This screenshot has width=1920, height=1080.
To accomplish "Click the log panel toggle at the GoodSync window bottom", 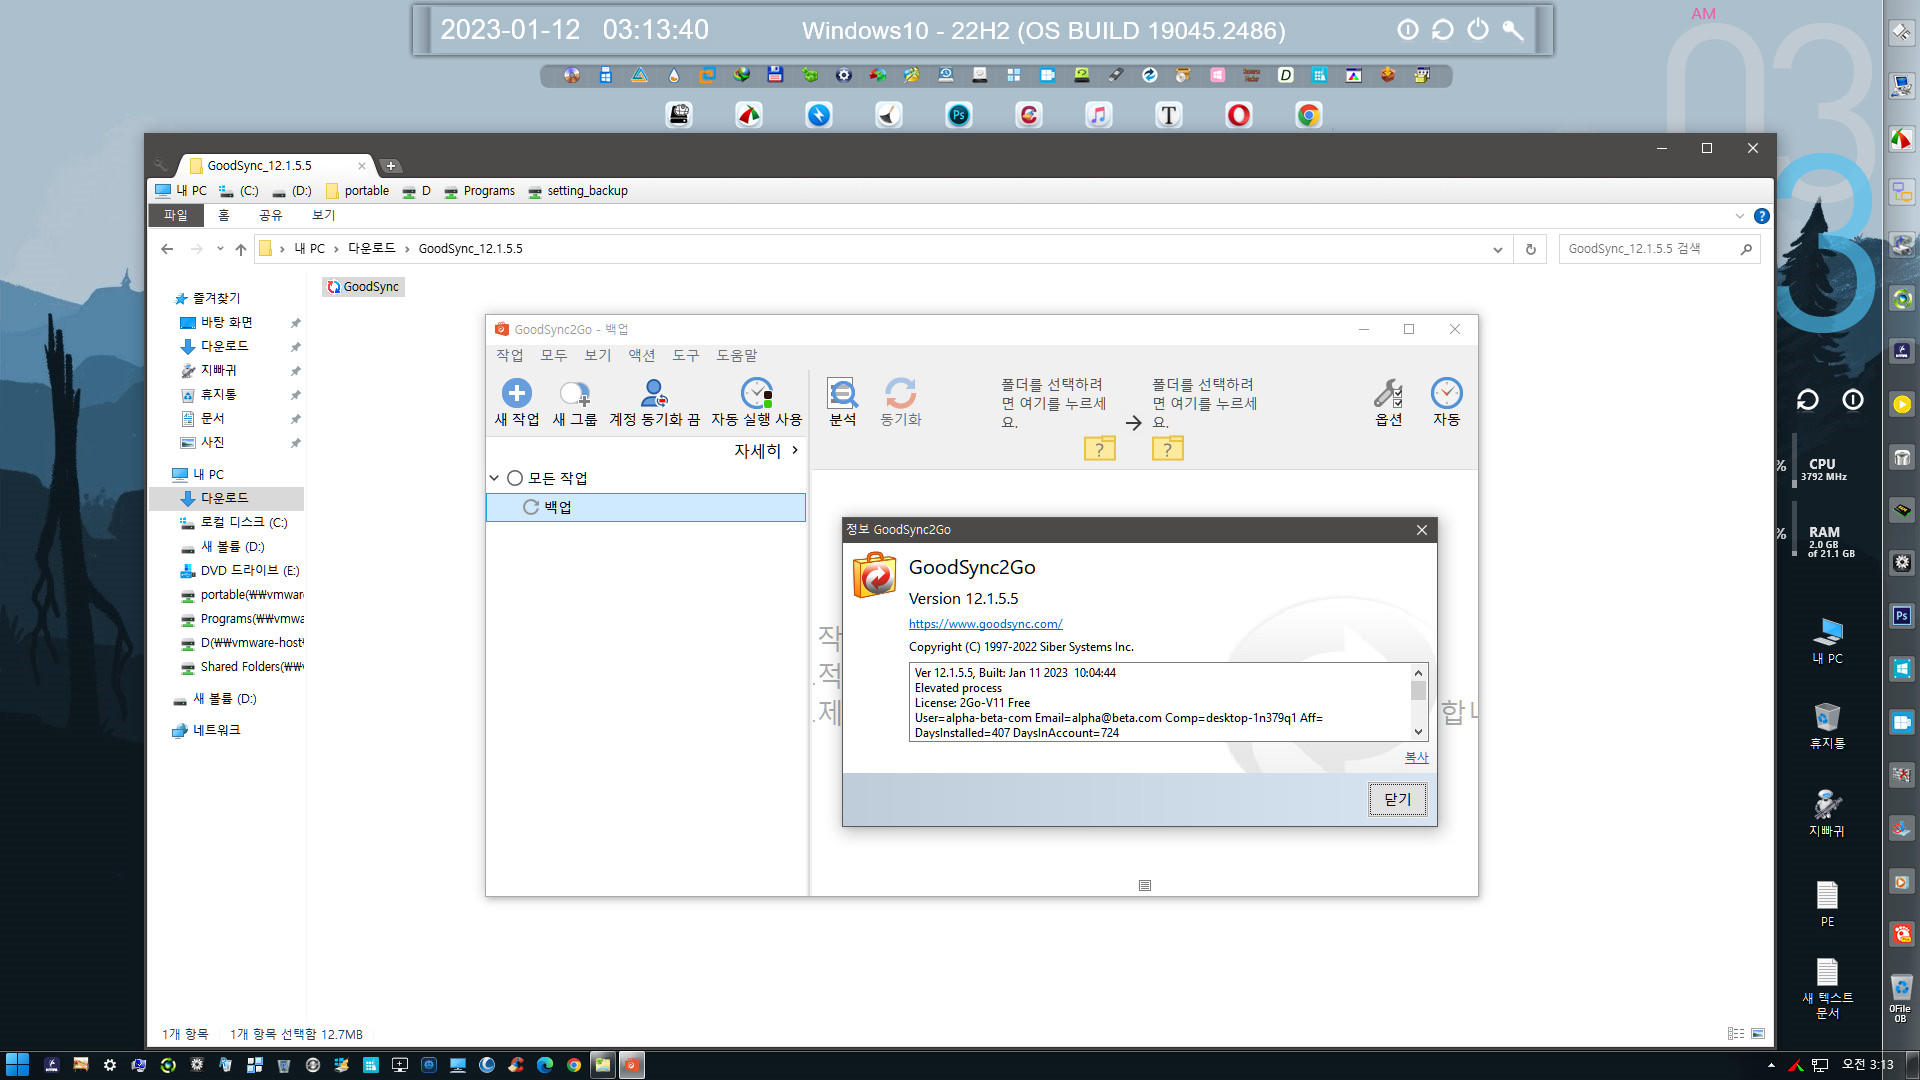I will [1145, 885].
